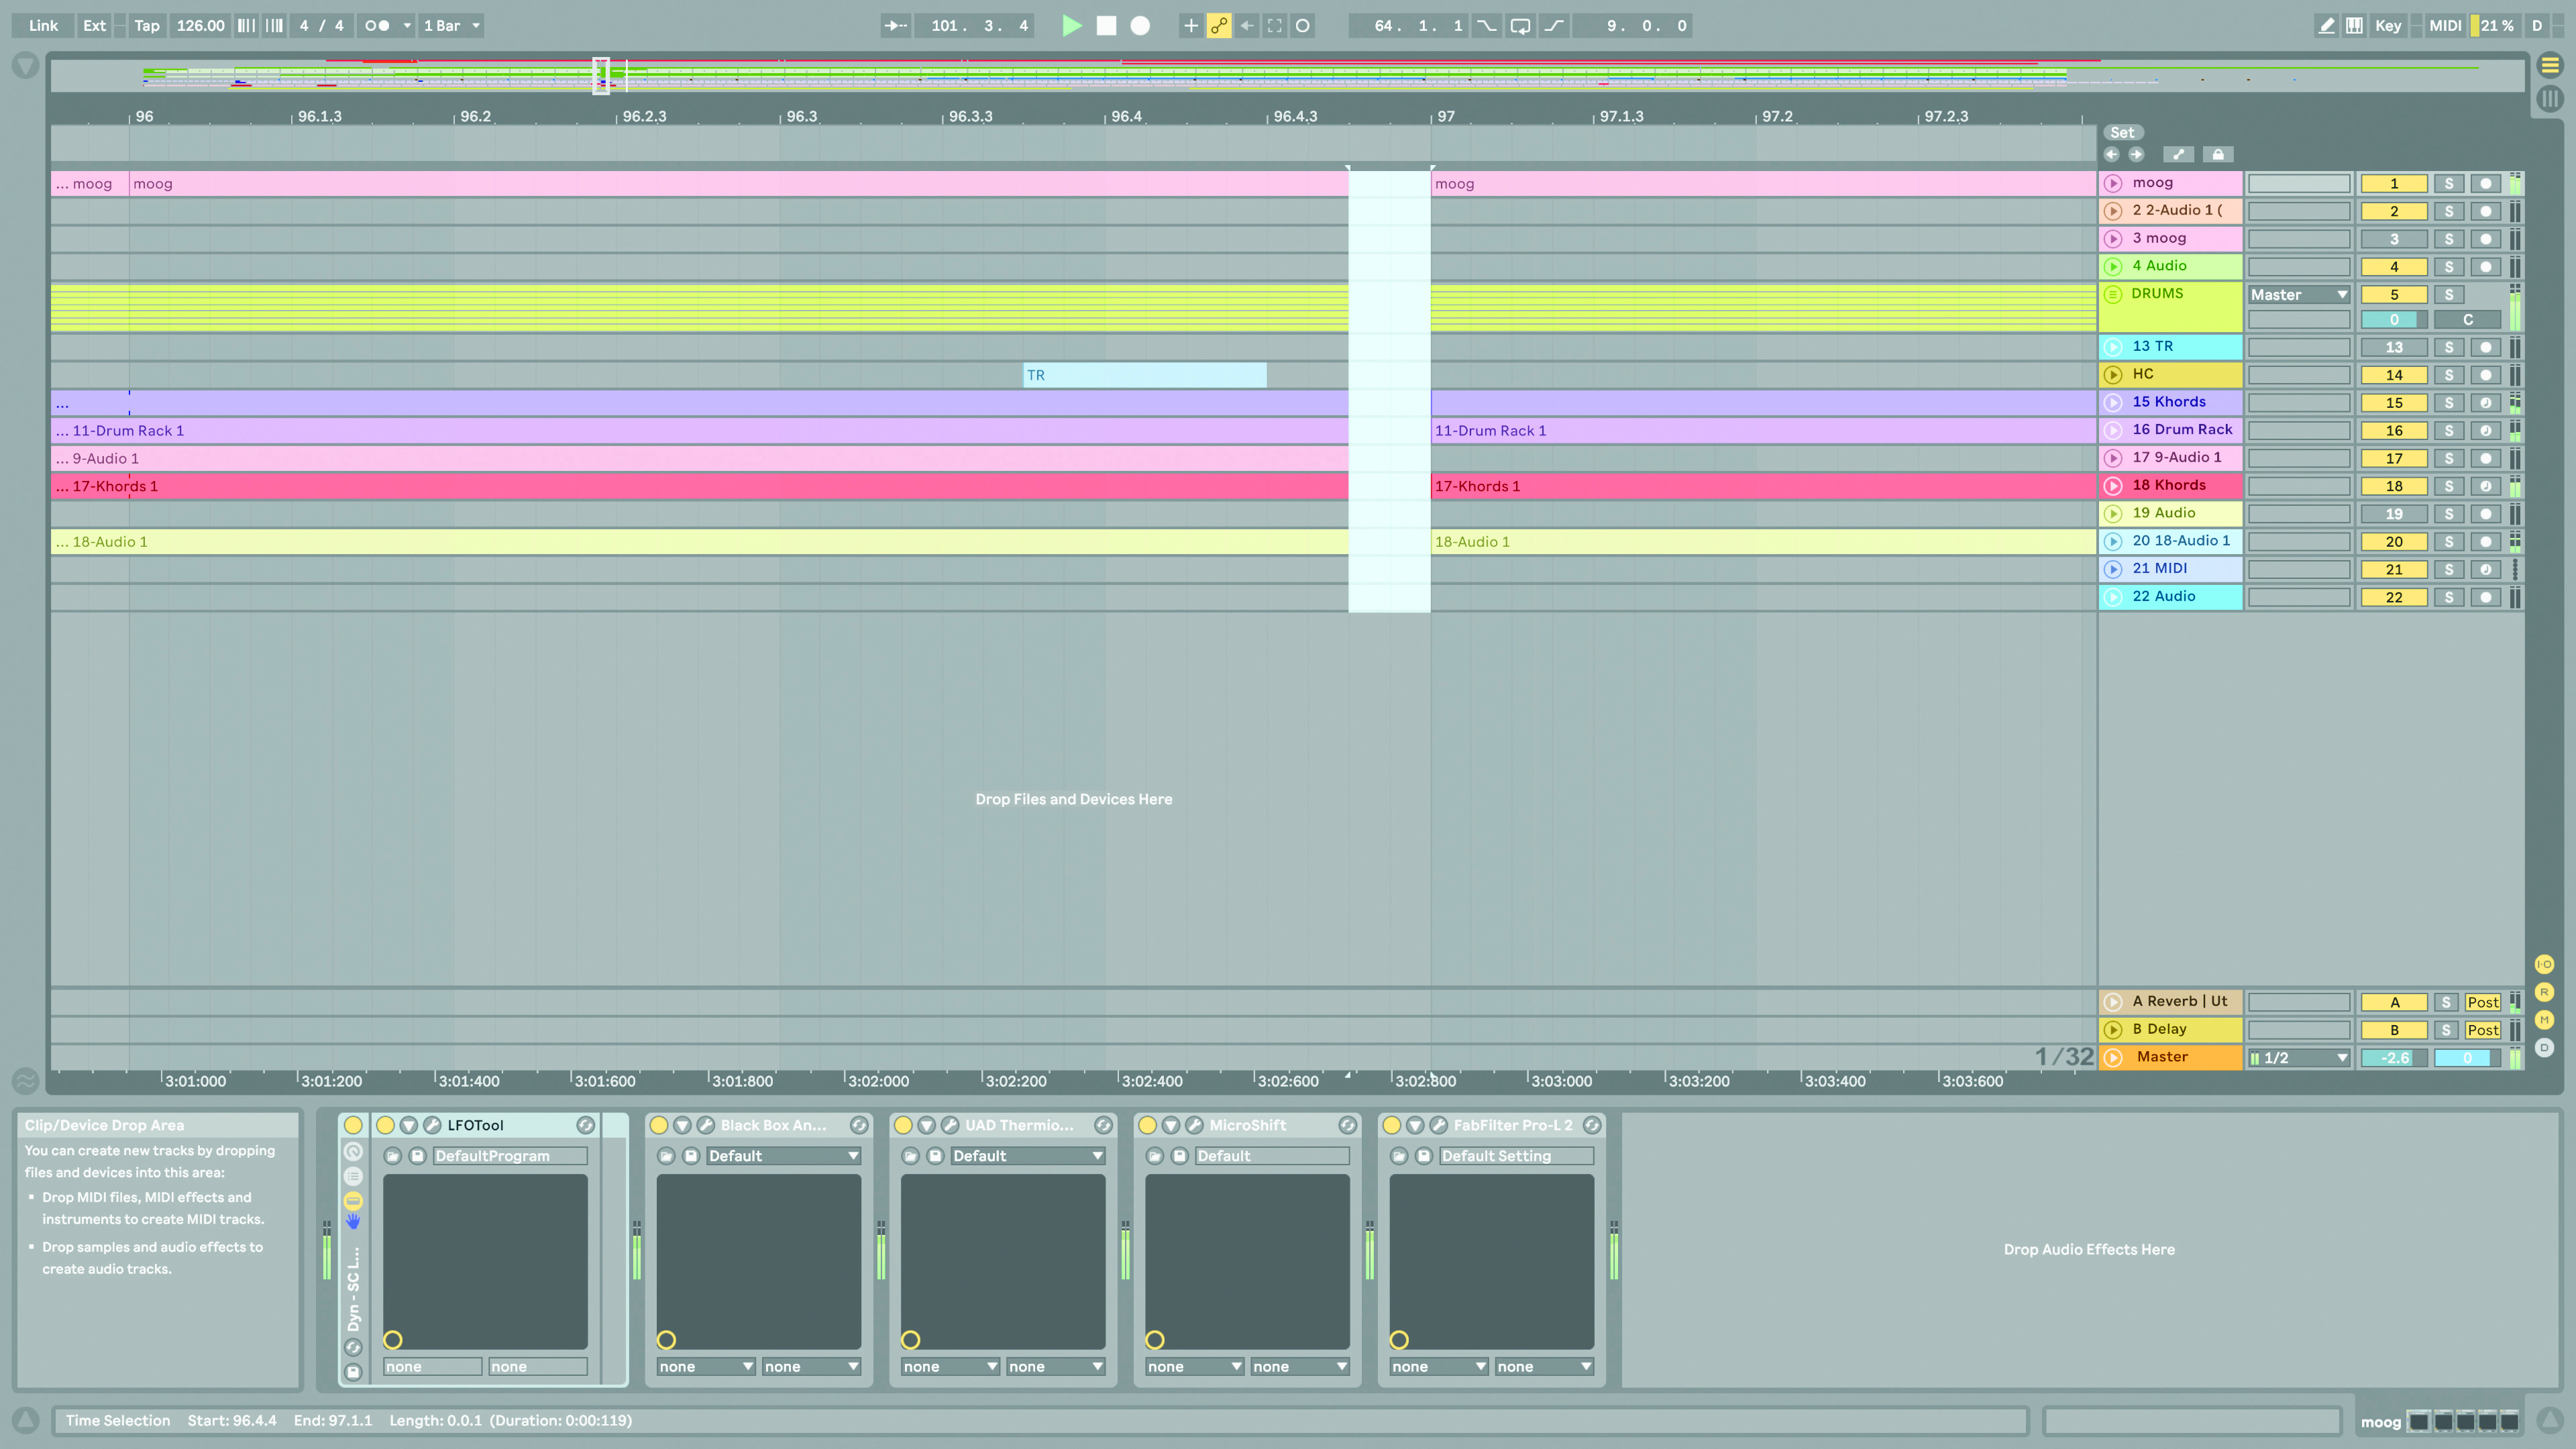Toggle the Track Delay D show/hide button

coord(2545,1048)
